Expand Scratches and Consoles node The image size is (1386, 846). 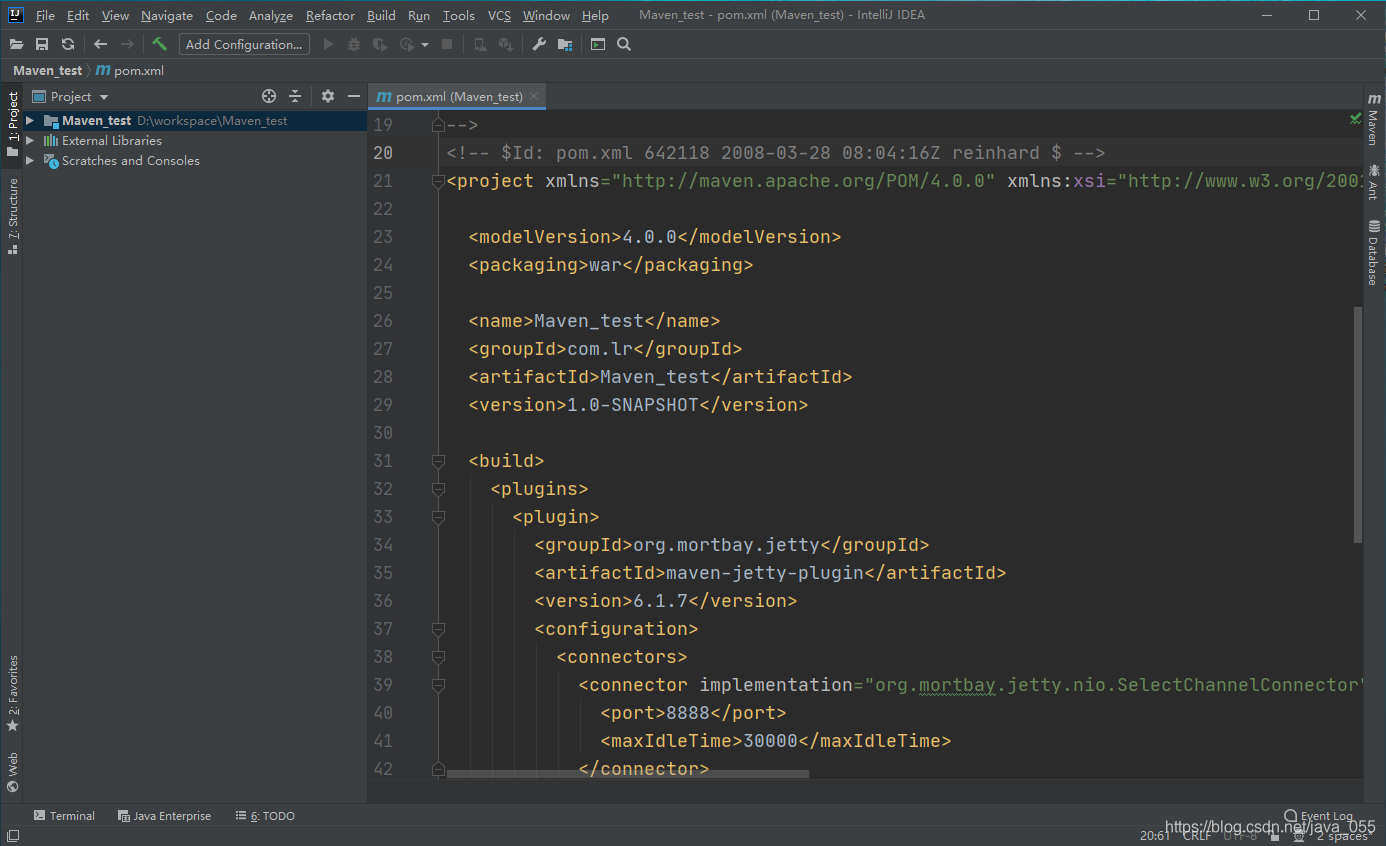30,160
